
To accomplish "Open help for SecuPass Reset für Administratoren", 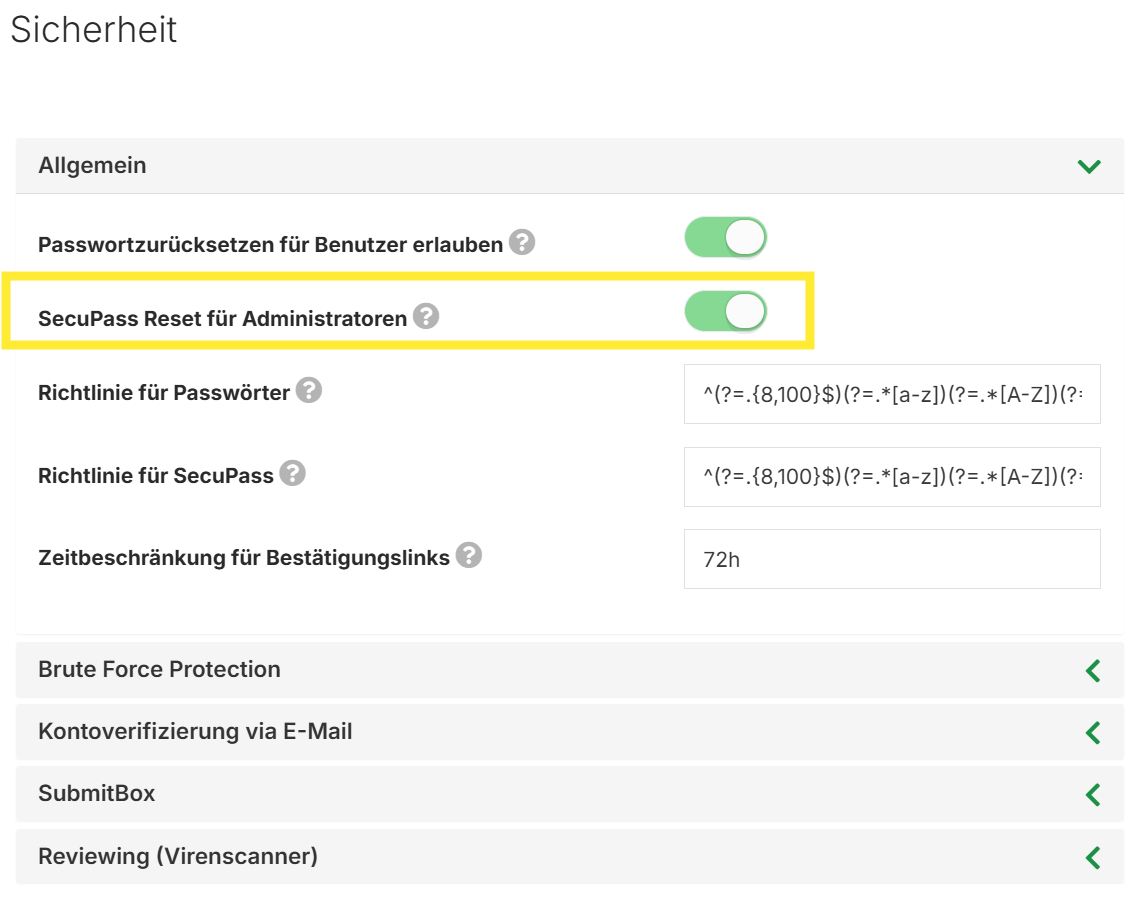I will (x=426, y=317).
